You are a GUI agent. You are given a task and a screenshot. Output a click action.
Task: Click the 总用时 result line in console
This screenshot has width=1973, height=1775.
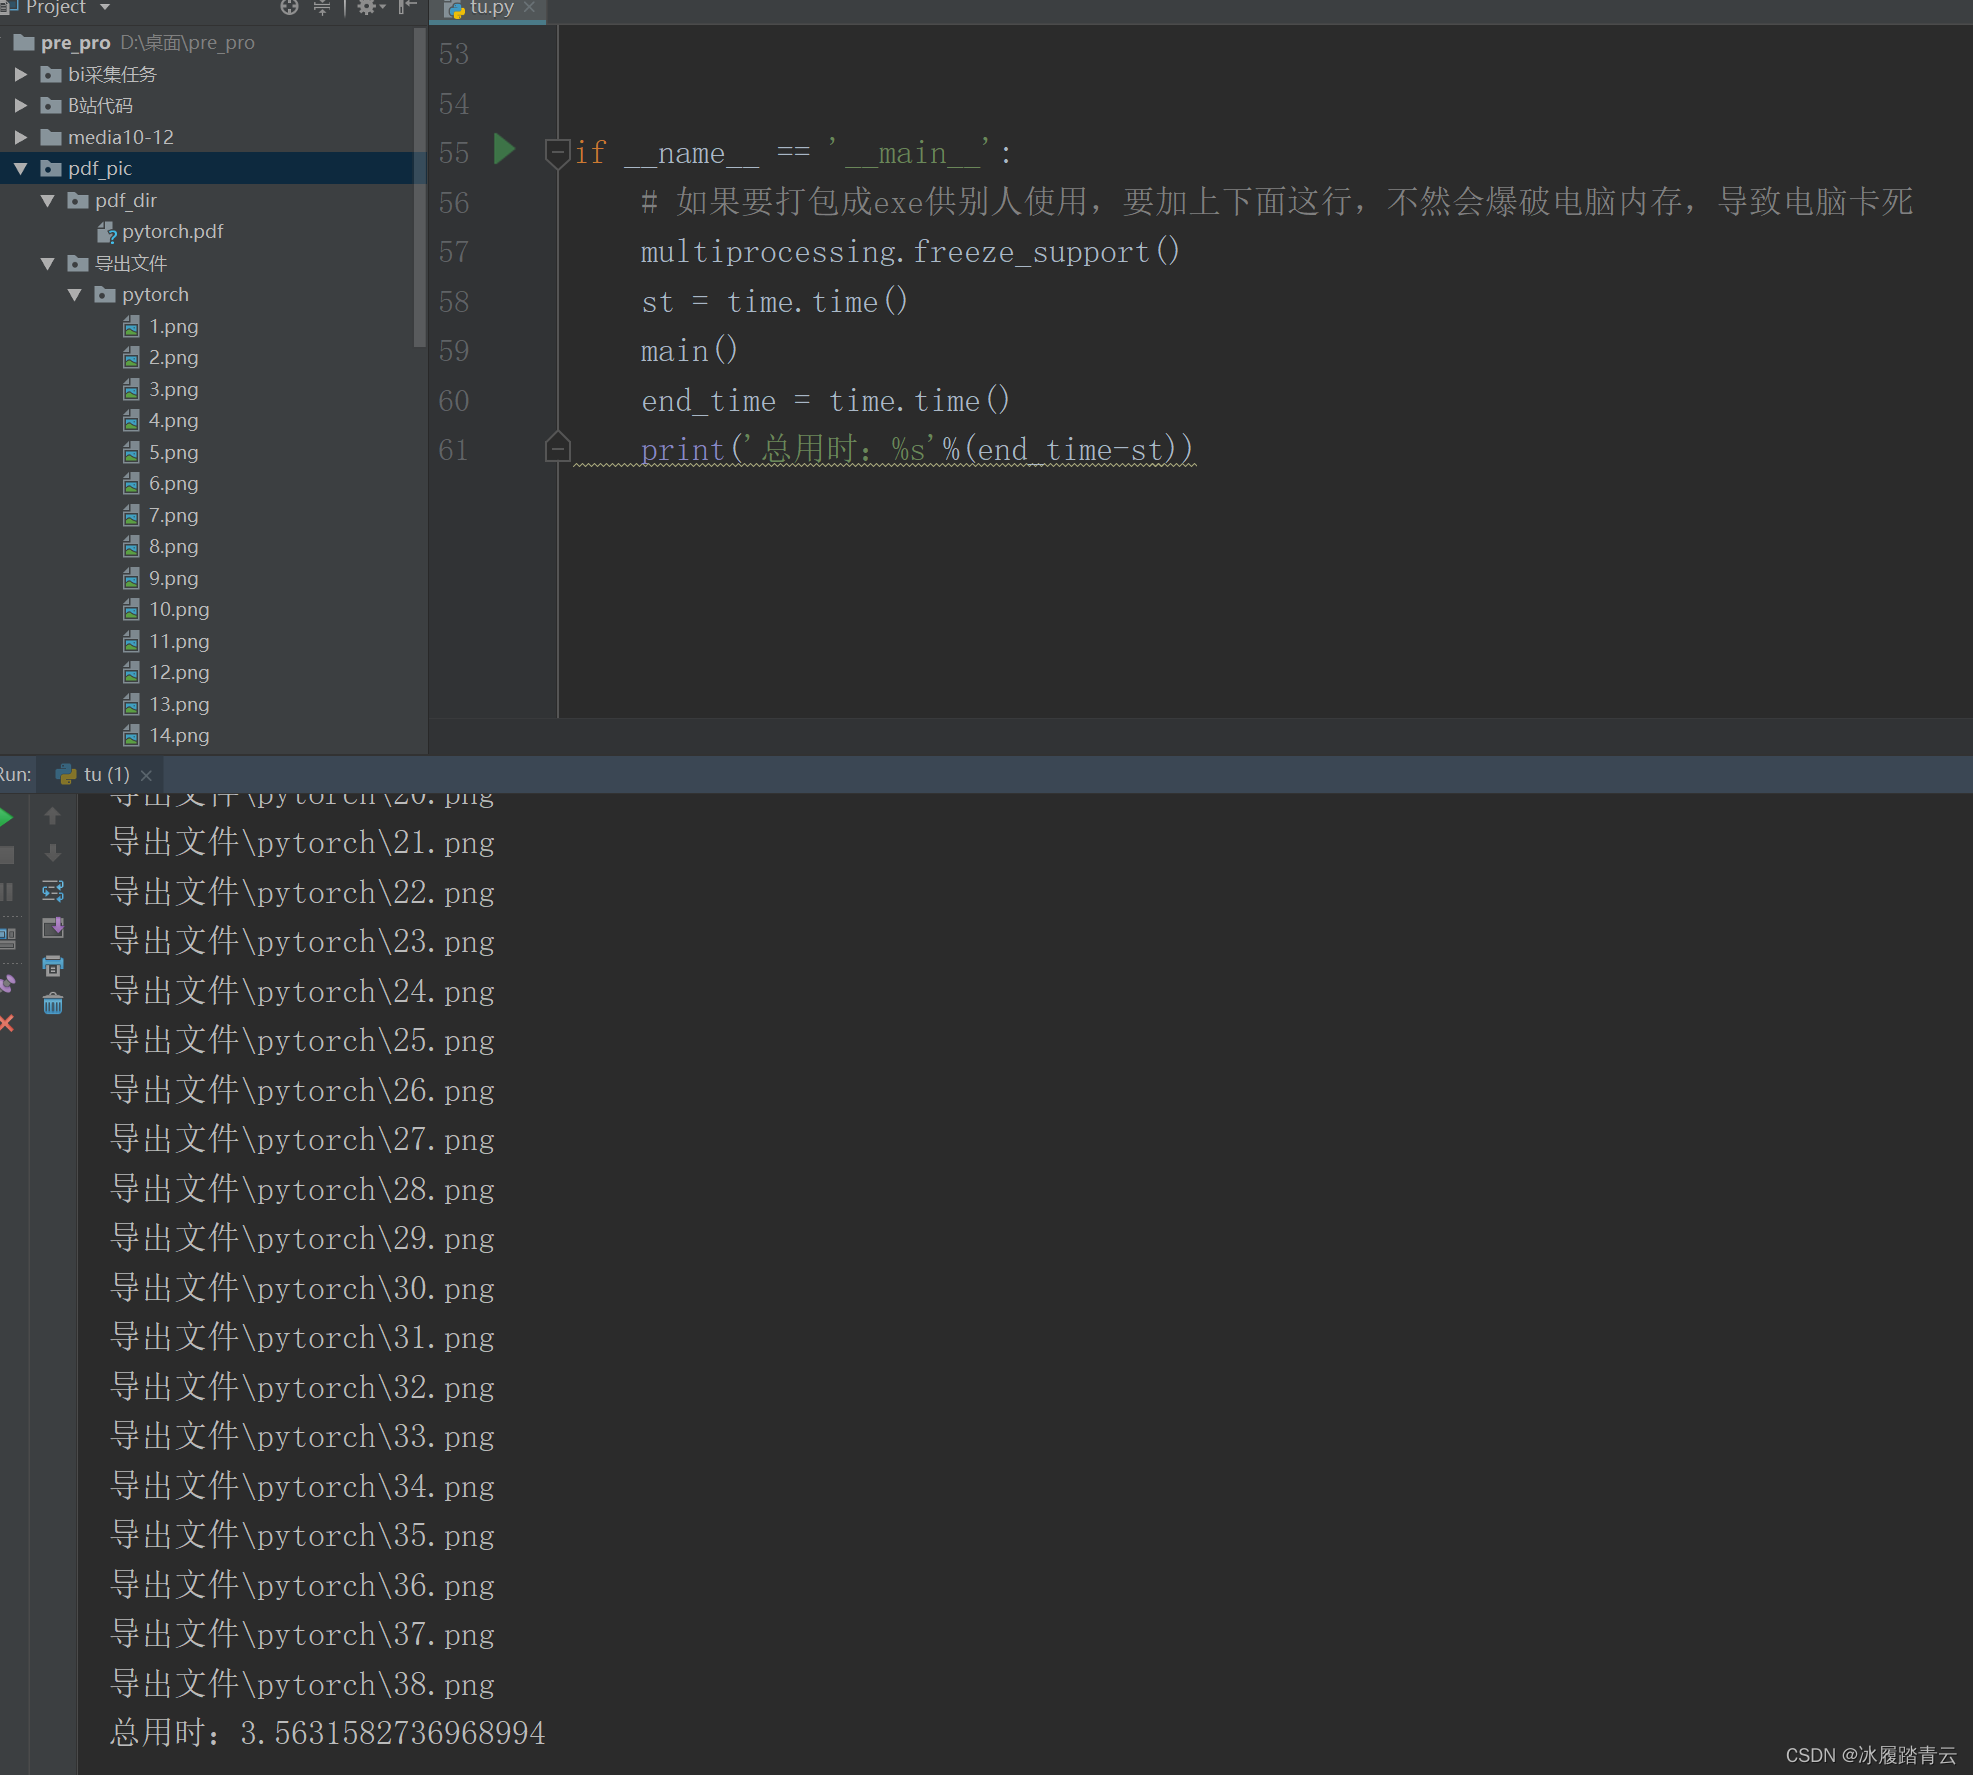click(328, 1733)
